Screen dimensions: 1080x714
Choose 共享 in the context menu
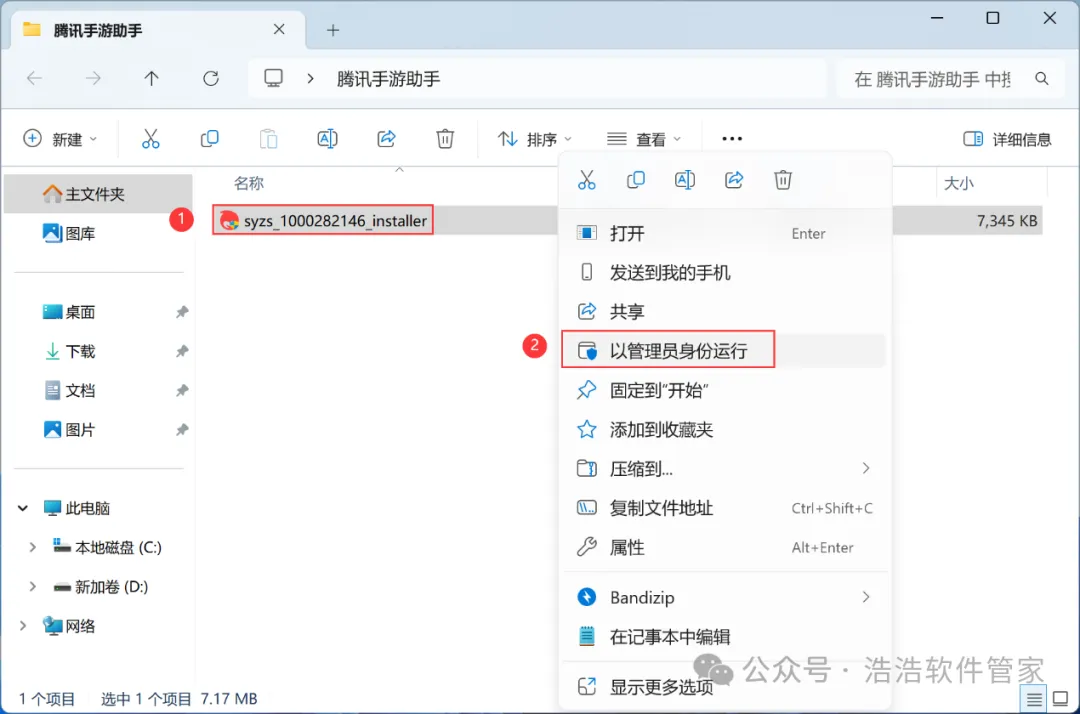[725, 312]
